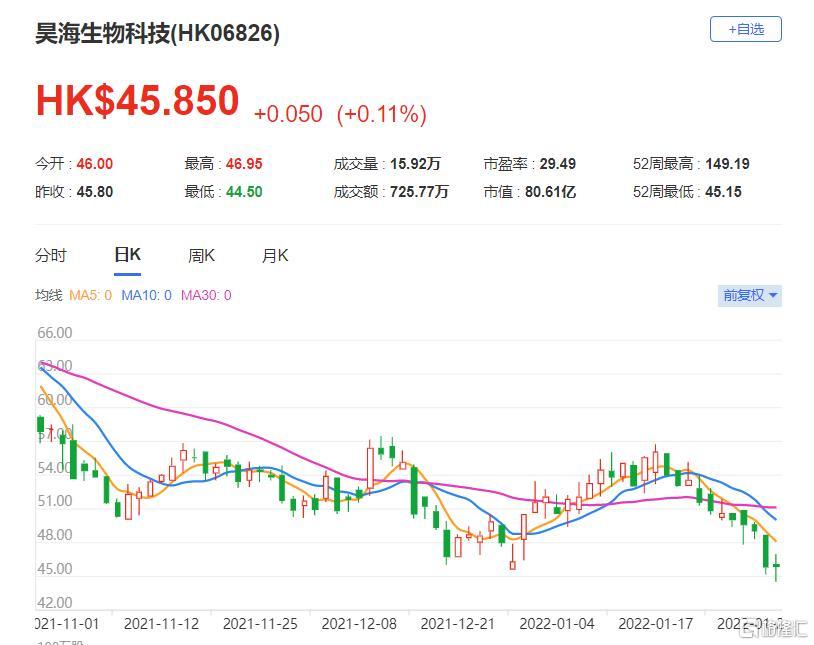Switch to the 分时 intraday tab

pyautogui.click(x=51, y=256)
